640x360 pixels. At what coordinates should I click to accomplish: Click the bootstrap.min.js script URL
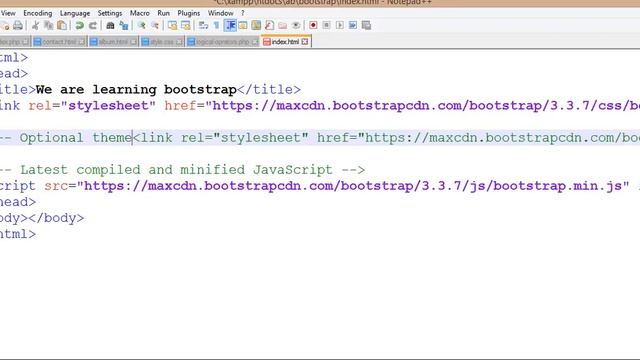click(x=353, y=186)
